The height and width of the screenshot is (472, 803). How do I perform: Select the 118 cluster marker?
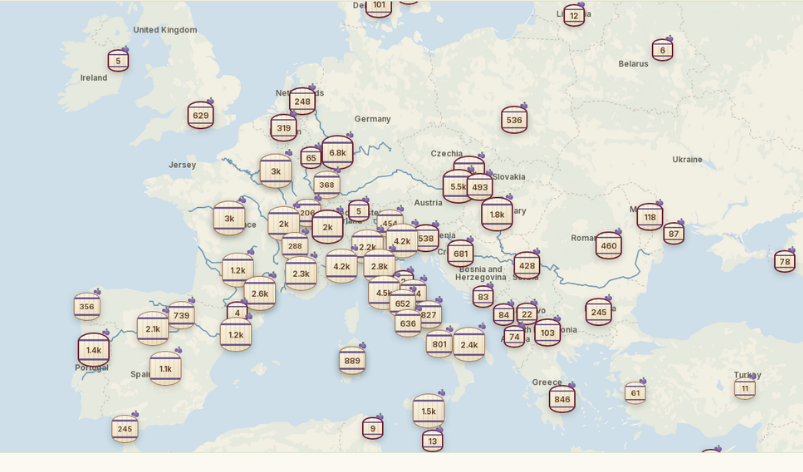coord(650,217)
